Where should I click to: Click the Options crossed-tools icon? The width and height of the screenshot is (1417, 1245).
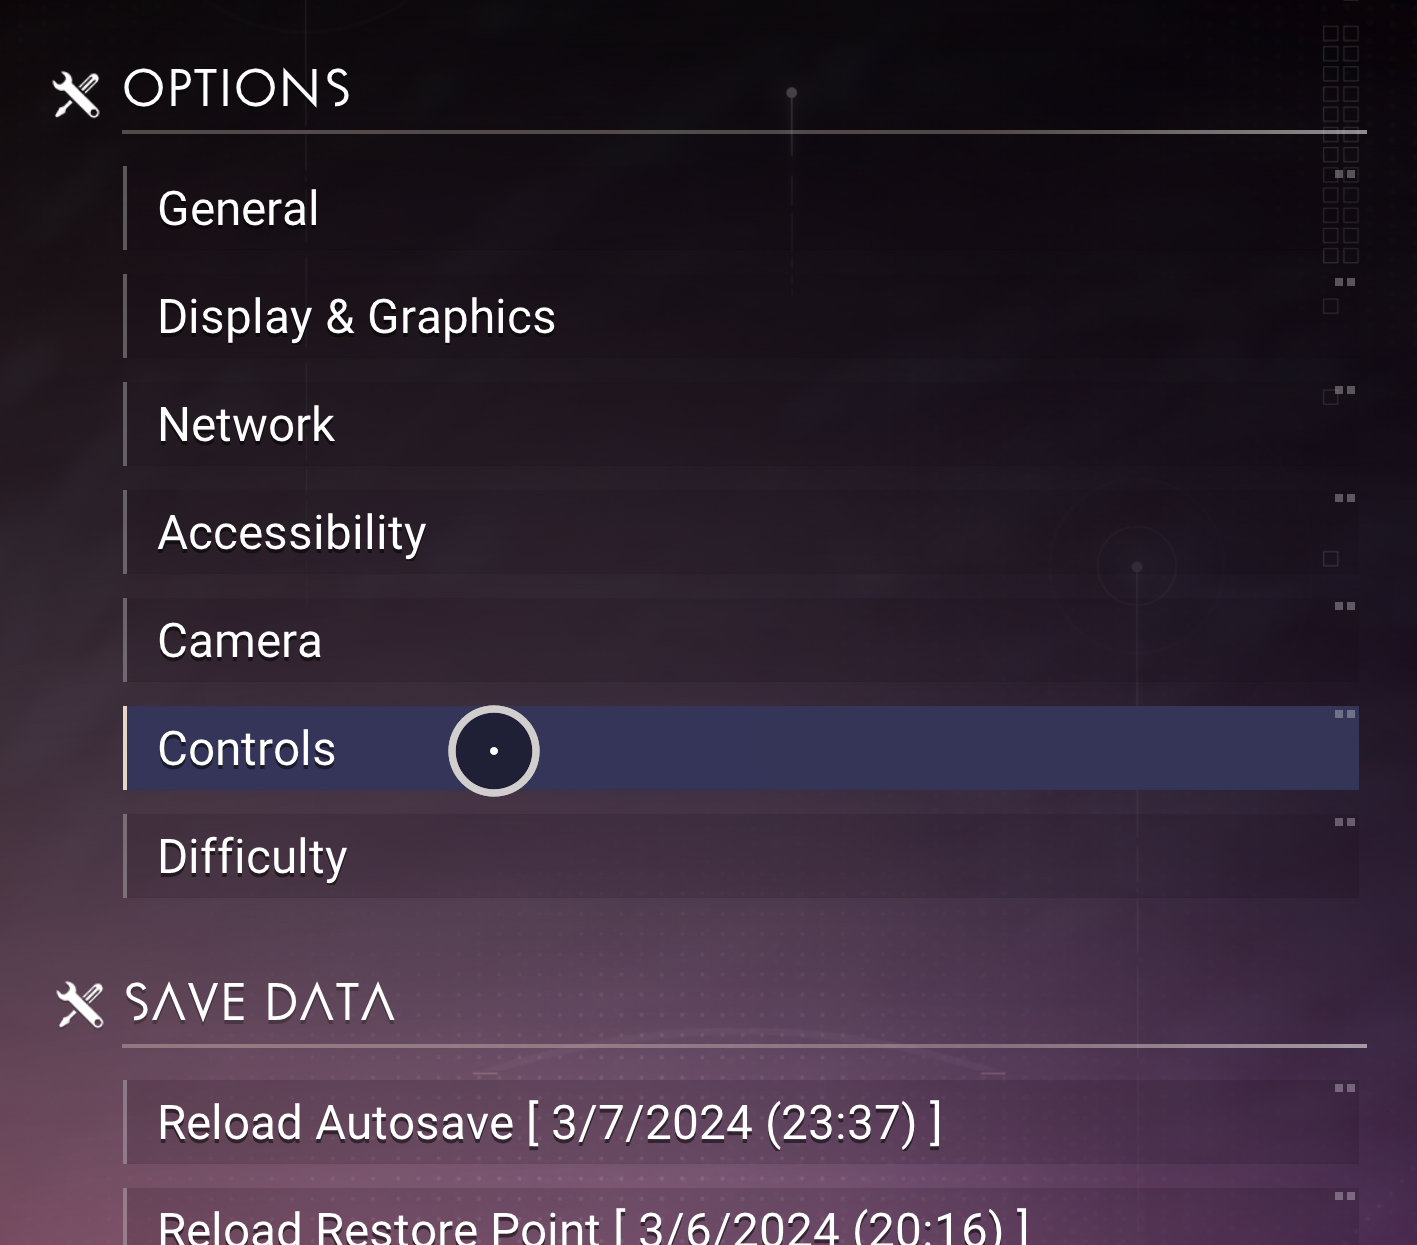[x=76, y=94]
